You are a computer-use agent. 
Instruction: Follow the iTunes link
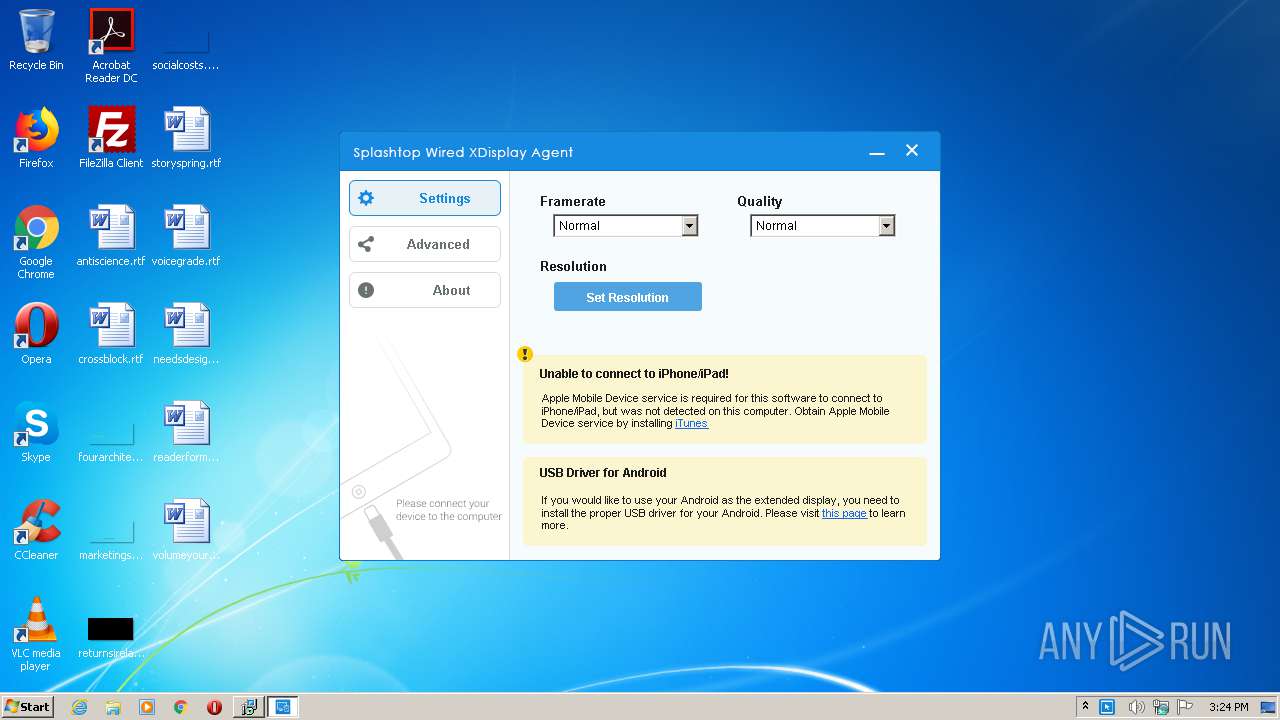[691, 423]
